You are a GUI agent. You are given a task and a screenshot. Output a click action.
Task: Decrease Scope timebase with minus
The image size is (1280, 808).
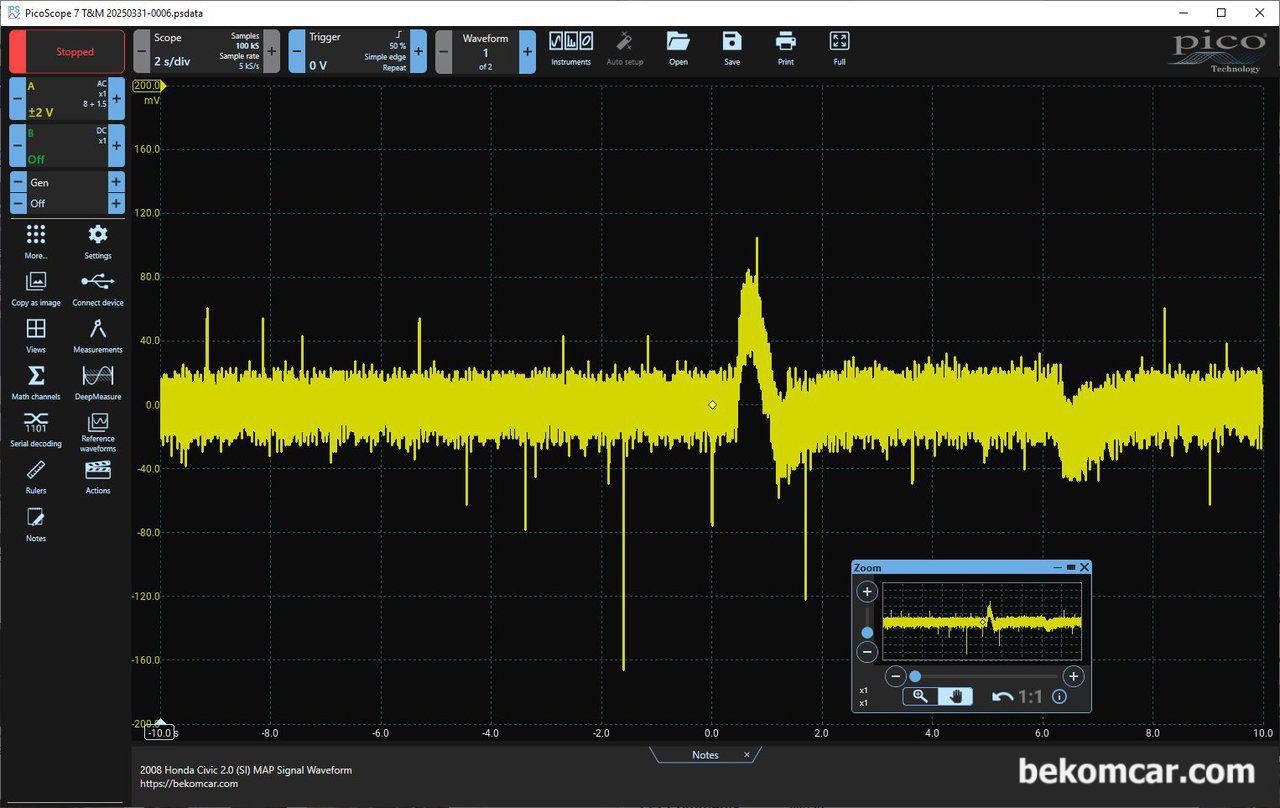142,51
